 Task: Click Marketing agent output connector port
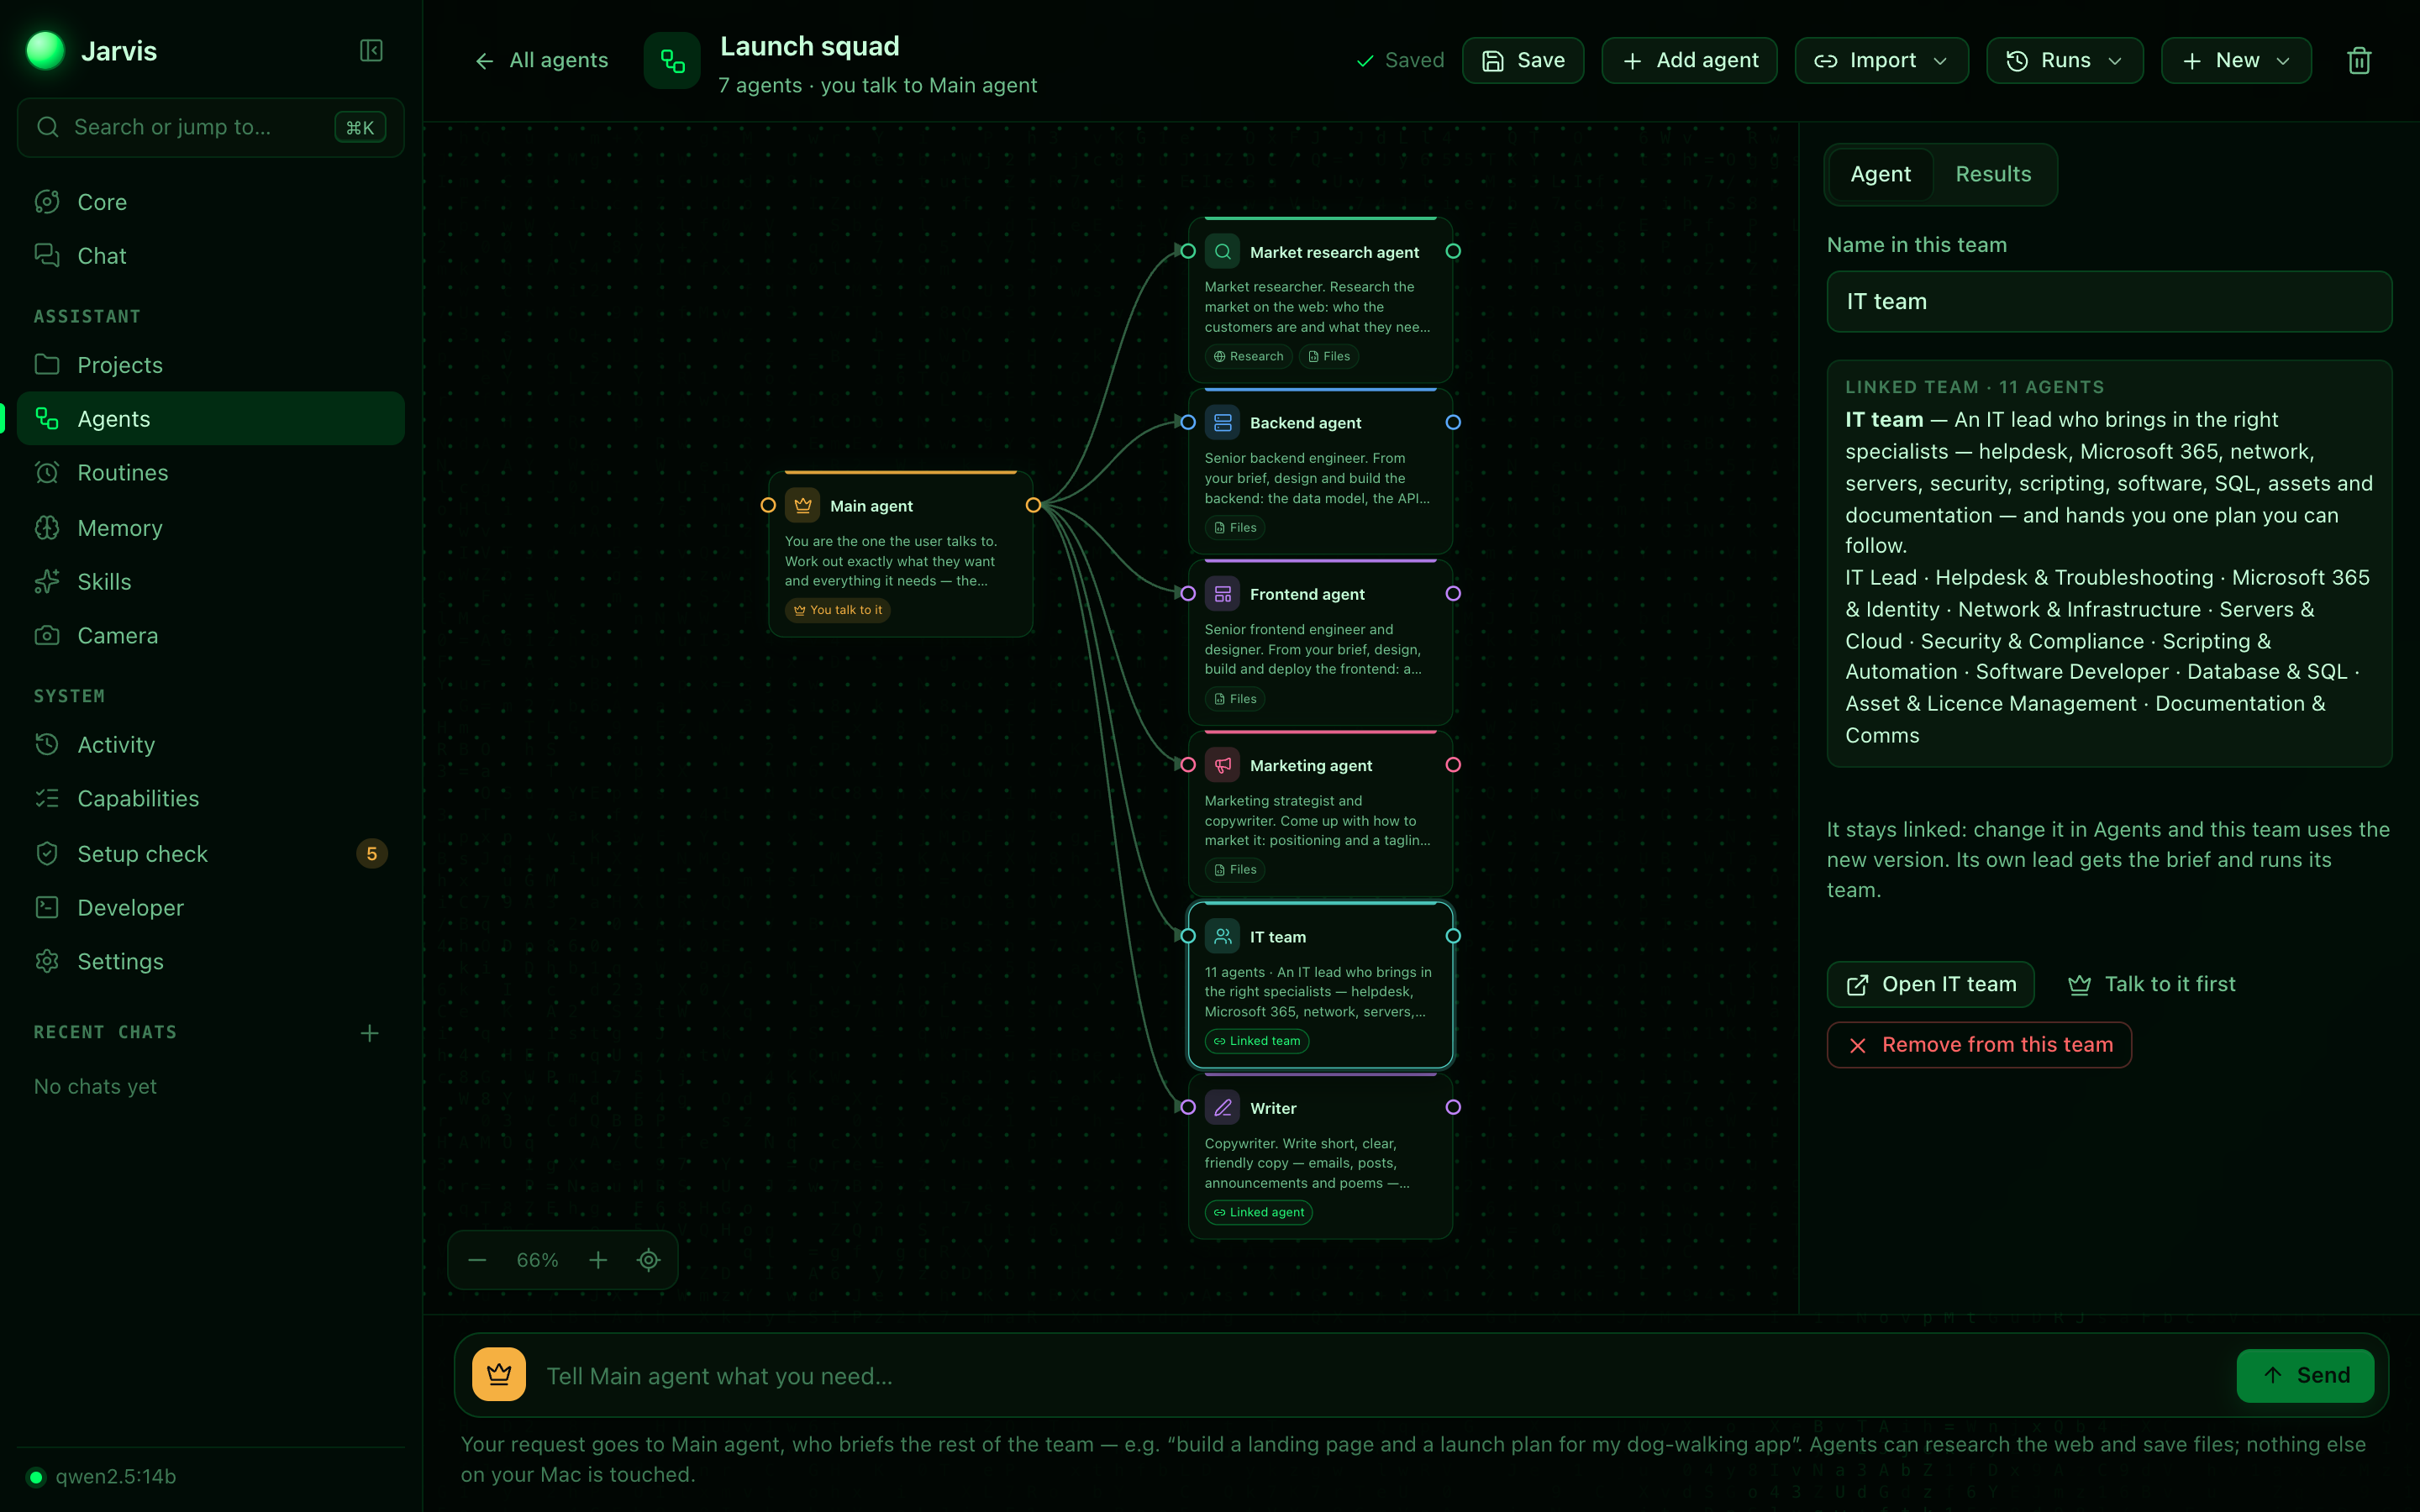pos(1453,765)
